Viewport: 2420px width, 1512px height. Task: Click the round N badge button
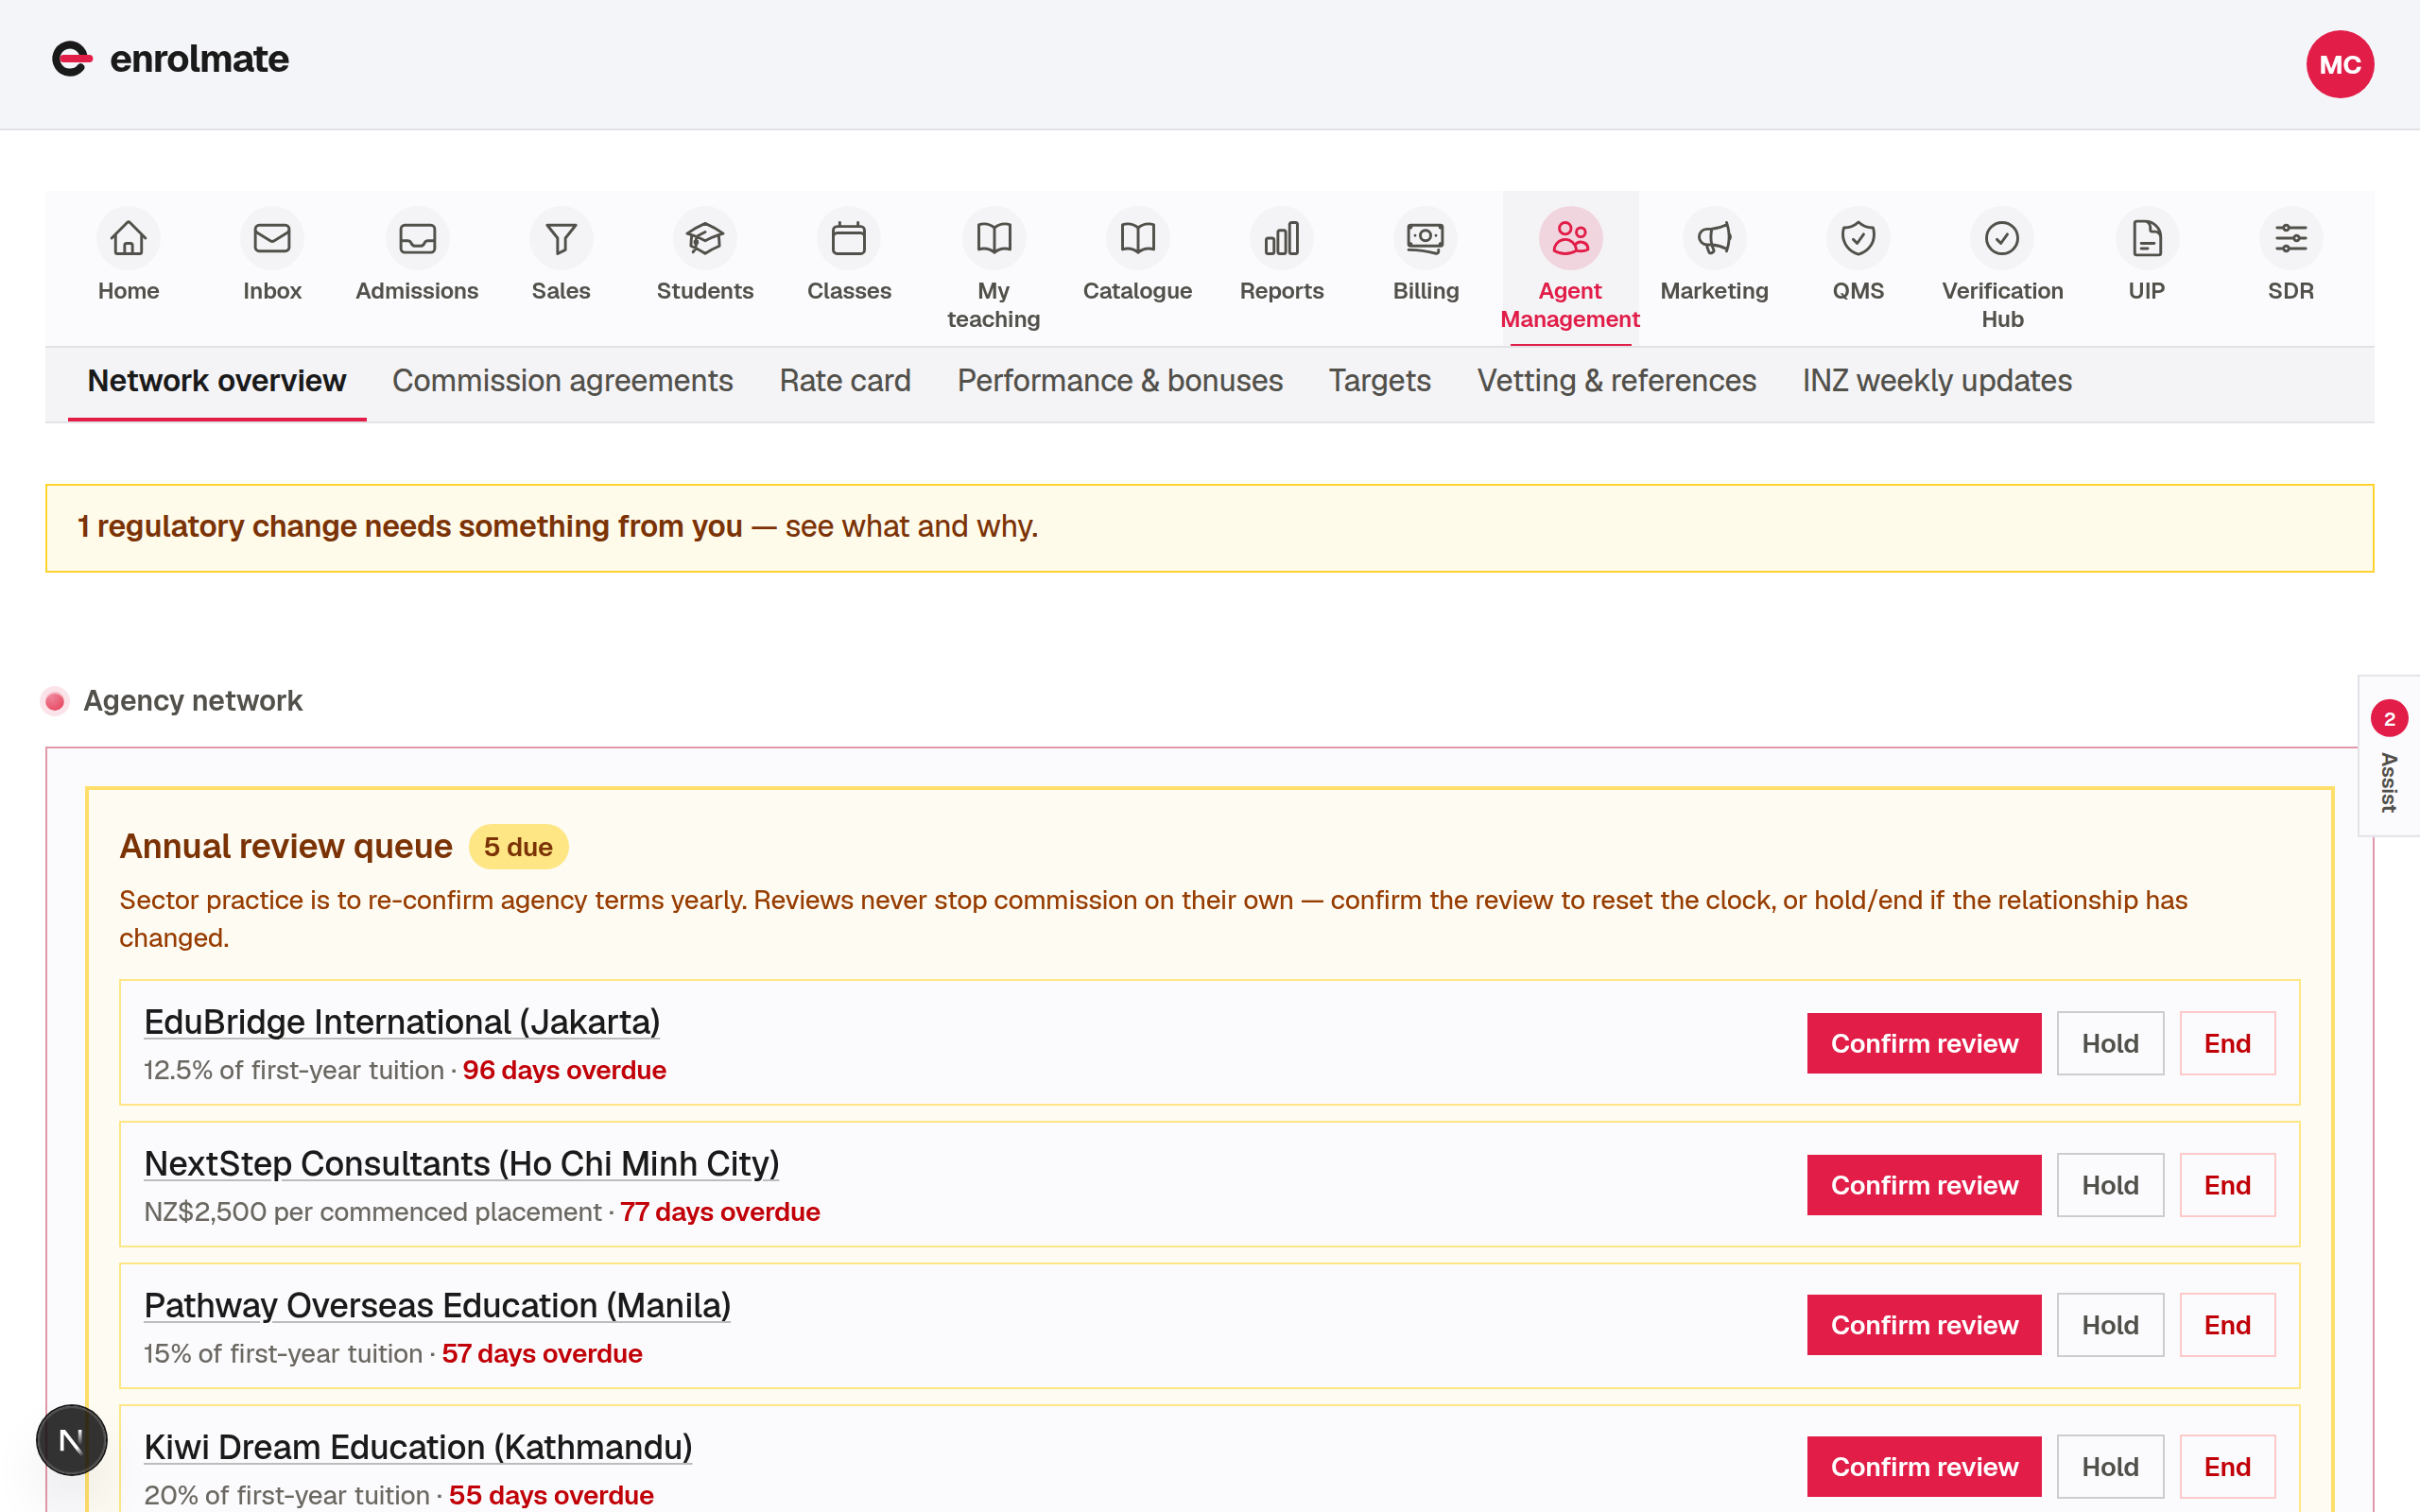[71, 1440]
